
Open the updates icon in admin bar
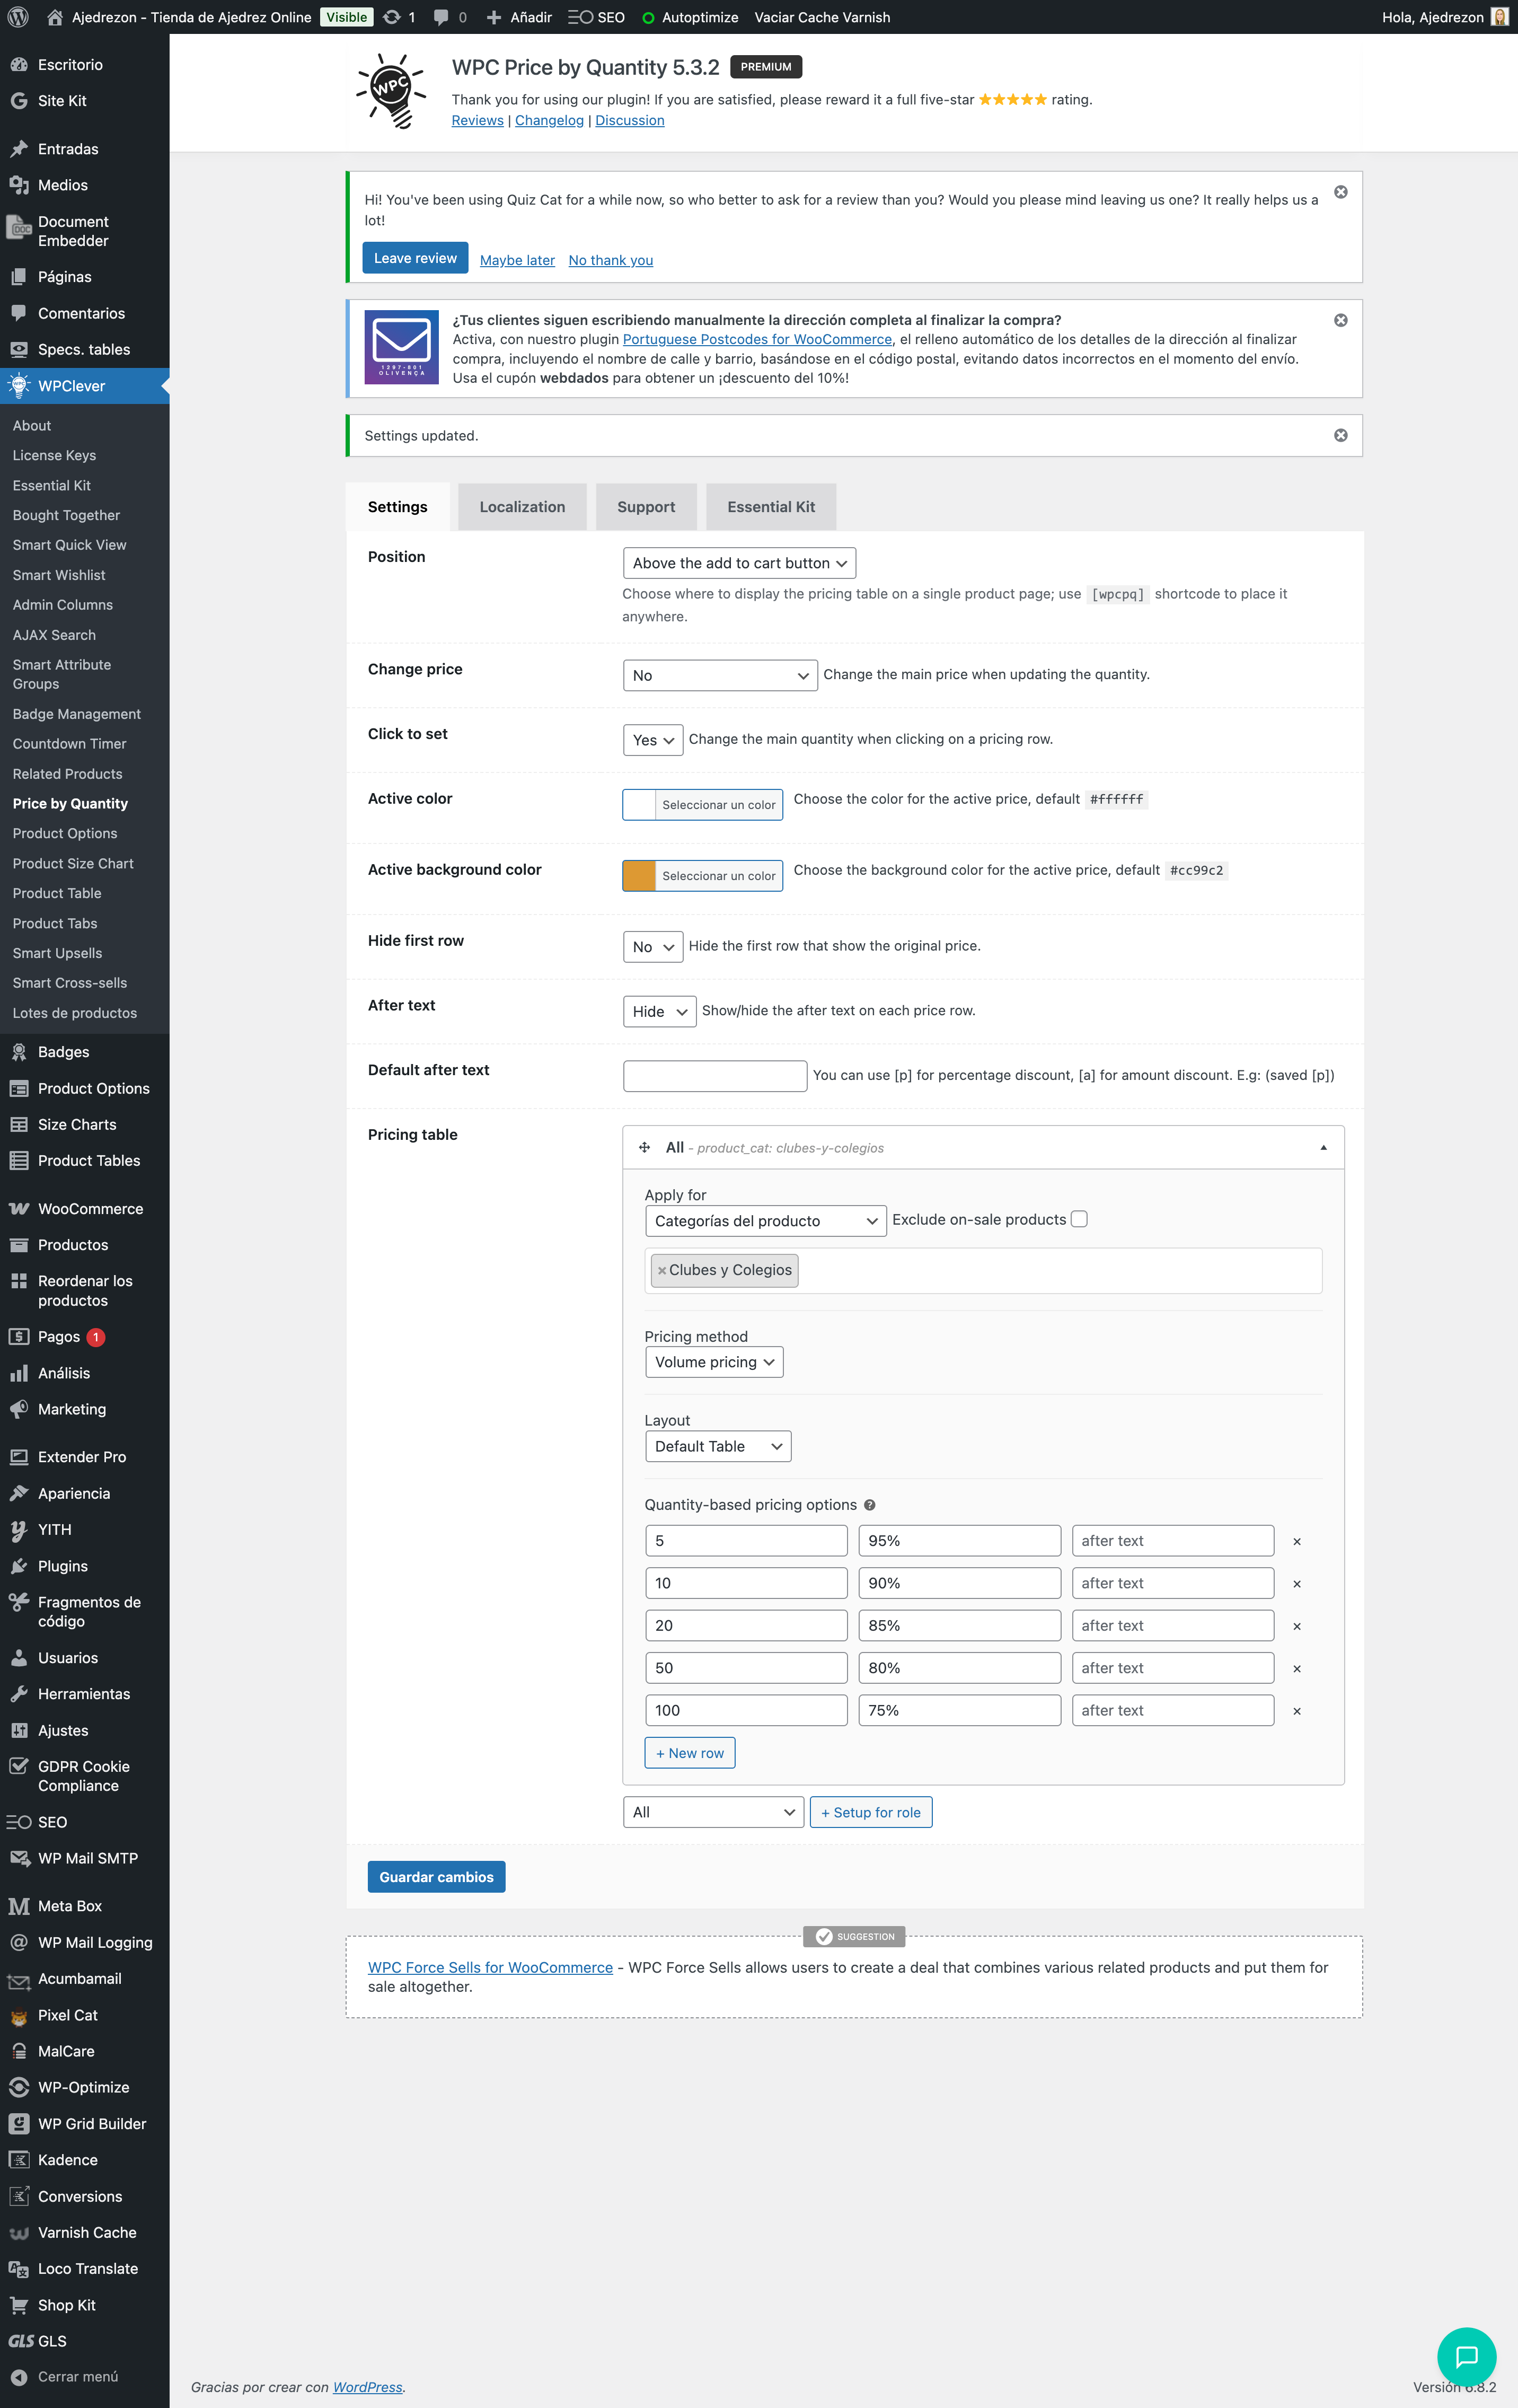(x=399, y=17)
